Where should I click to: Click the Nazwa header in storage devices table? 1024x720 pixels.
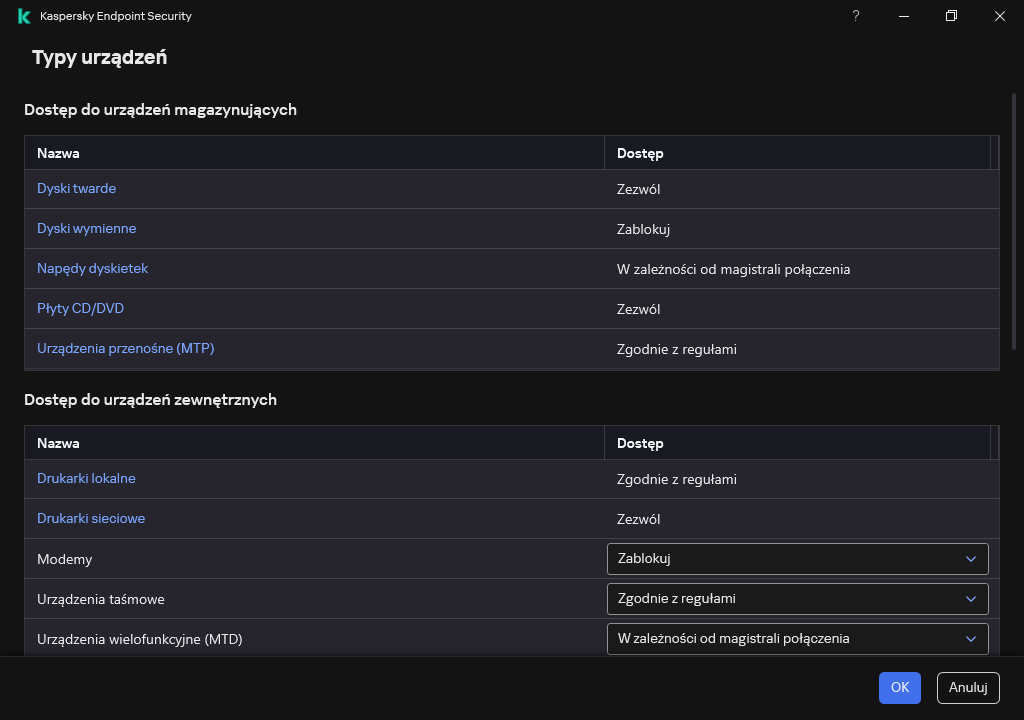58,154
